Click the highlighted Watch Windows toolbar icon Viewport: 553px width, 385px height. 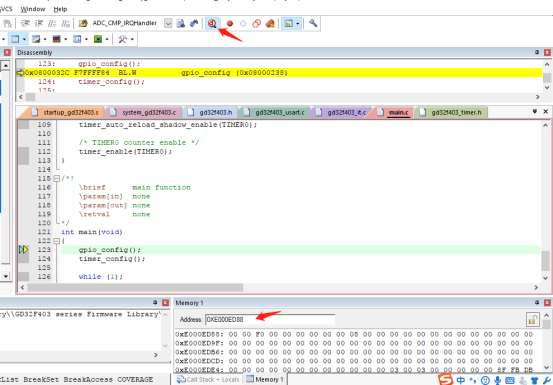click(14, 39)
